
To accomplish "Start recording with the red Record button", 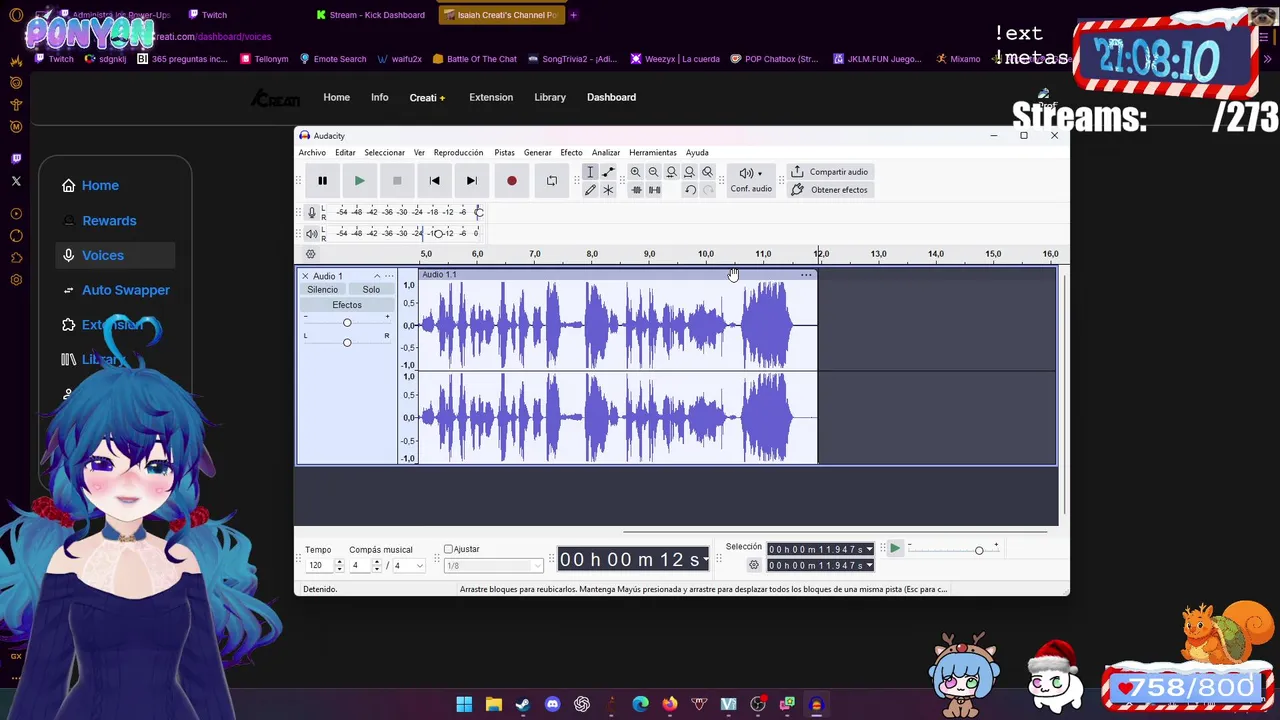I will pos(511,181).
